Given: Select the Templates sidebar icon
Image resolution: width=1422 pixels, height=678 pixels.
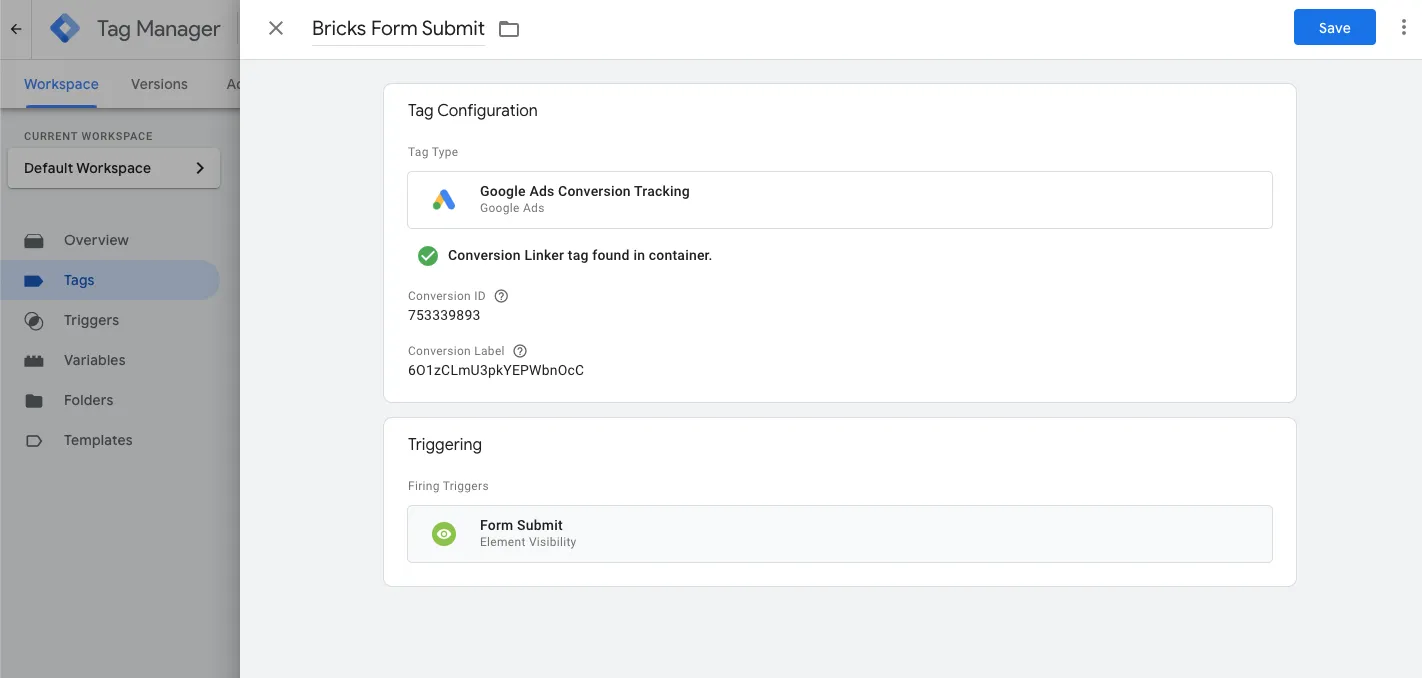Looking at the screenshot, I should [x=35, y=440].
